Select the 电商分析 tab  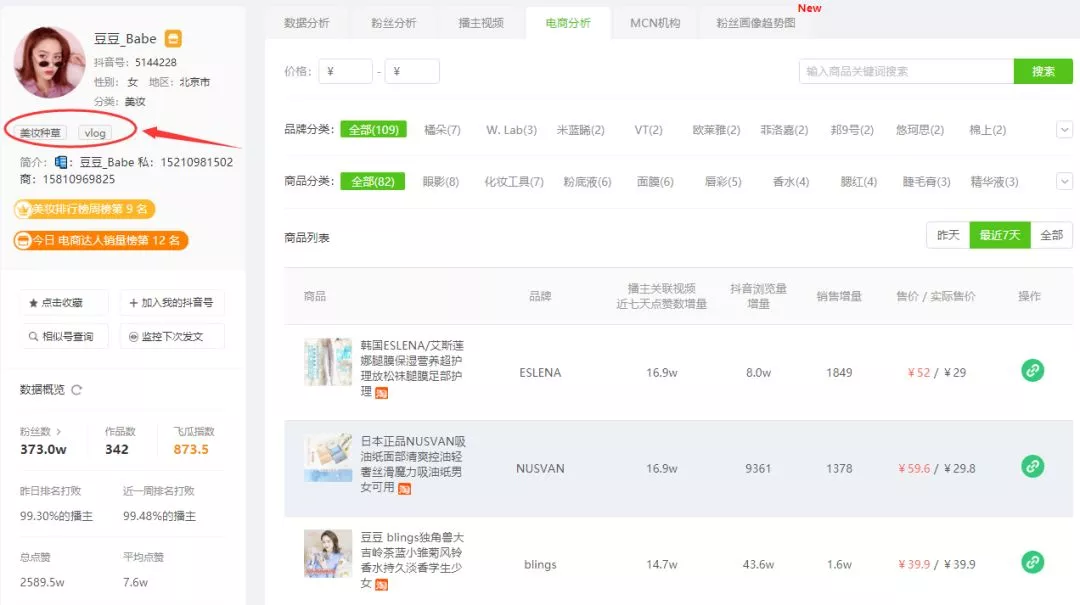tap(568, 23)
